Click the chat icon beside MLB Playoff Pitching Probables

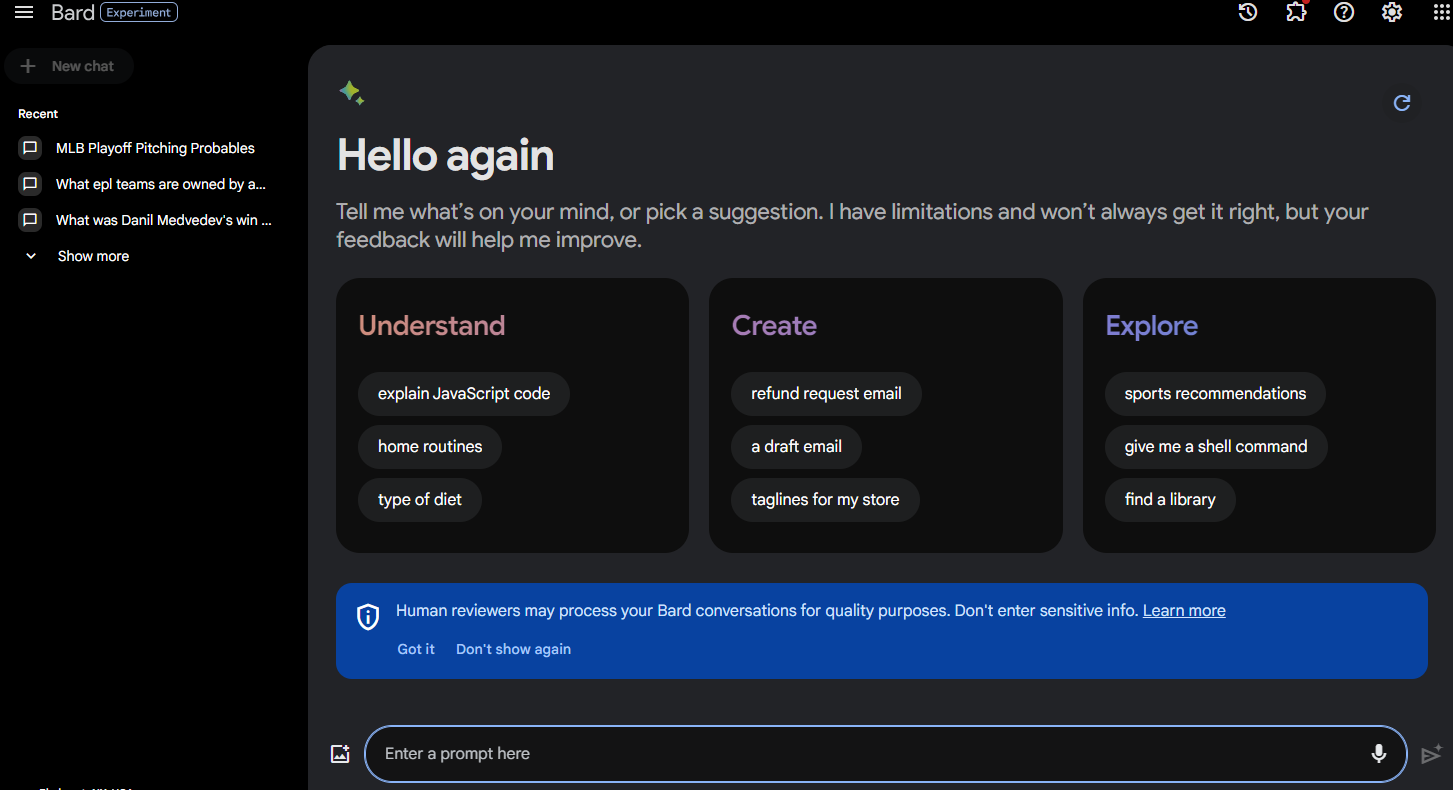30,148
